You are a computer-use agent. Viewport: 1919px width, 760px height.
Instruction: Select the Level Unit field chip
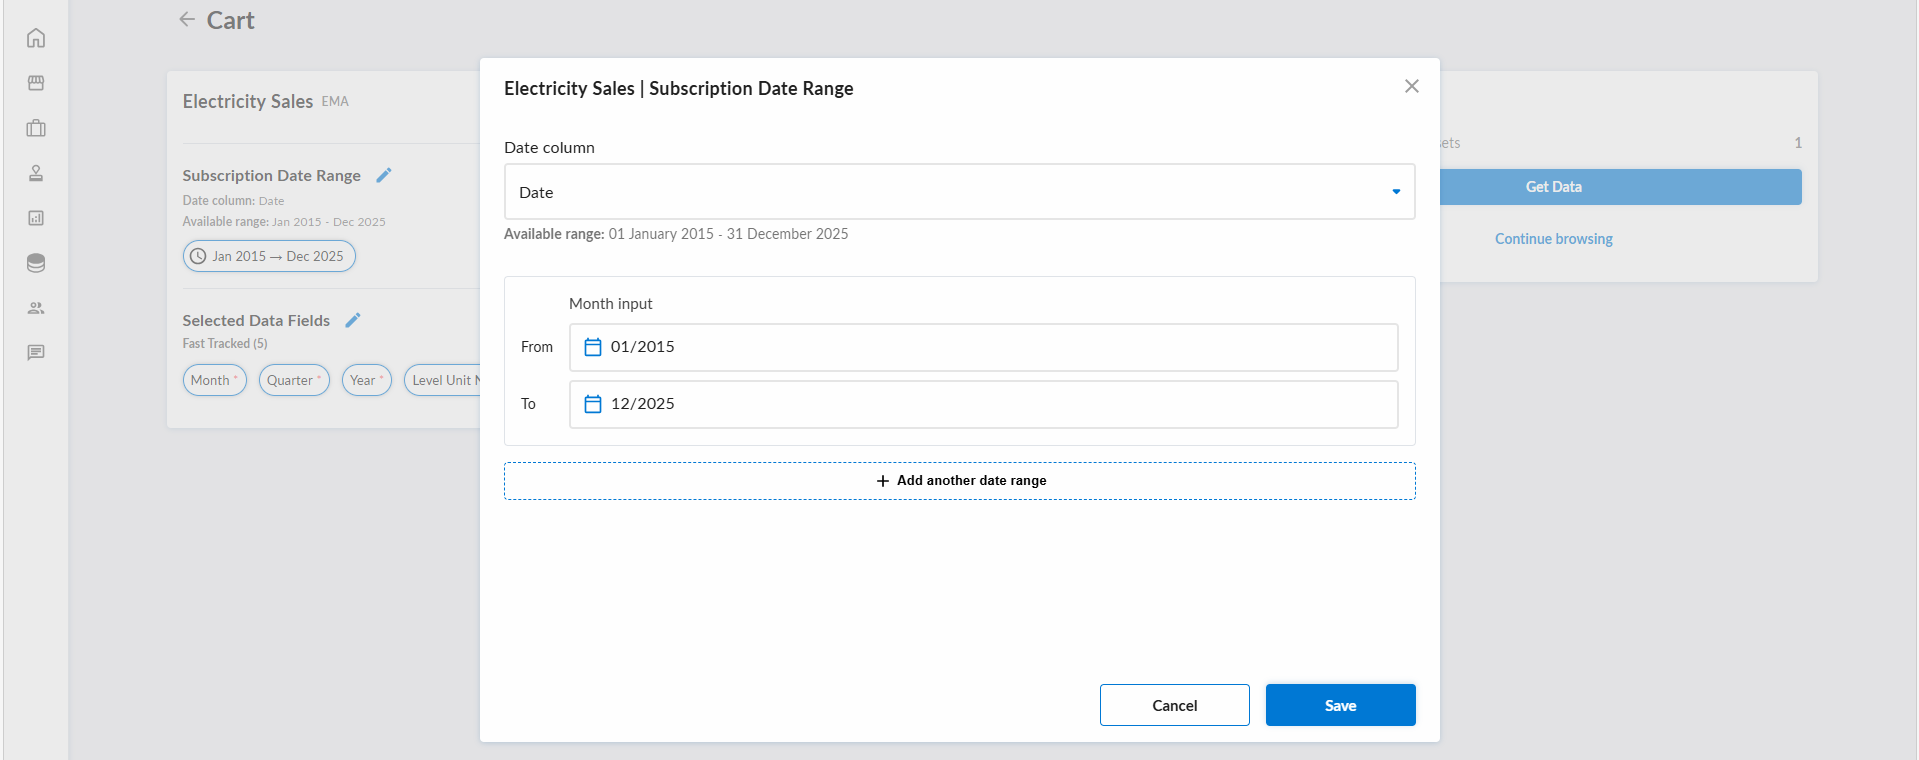(x=443, y=380)
